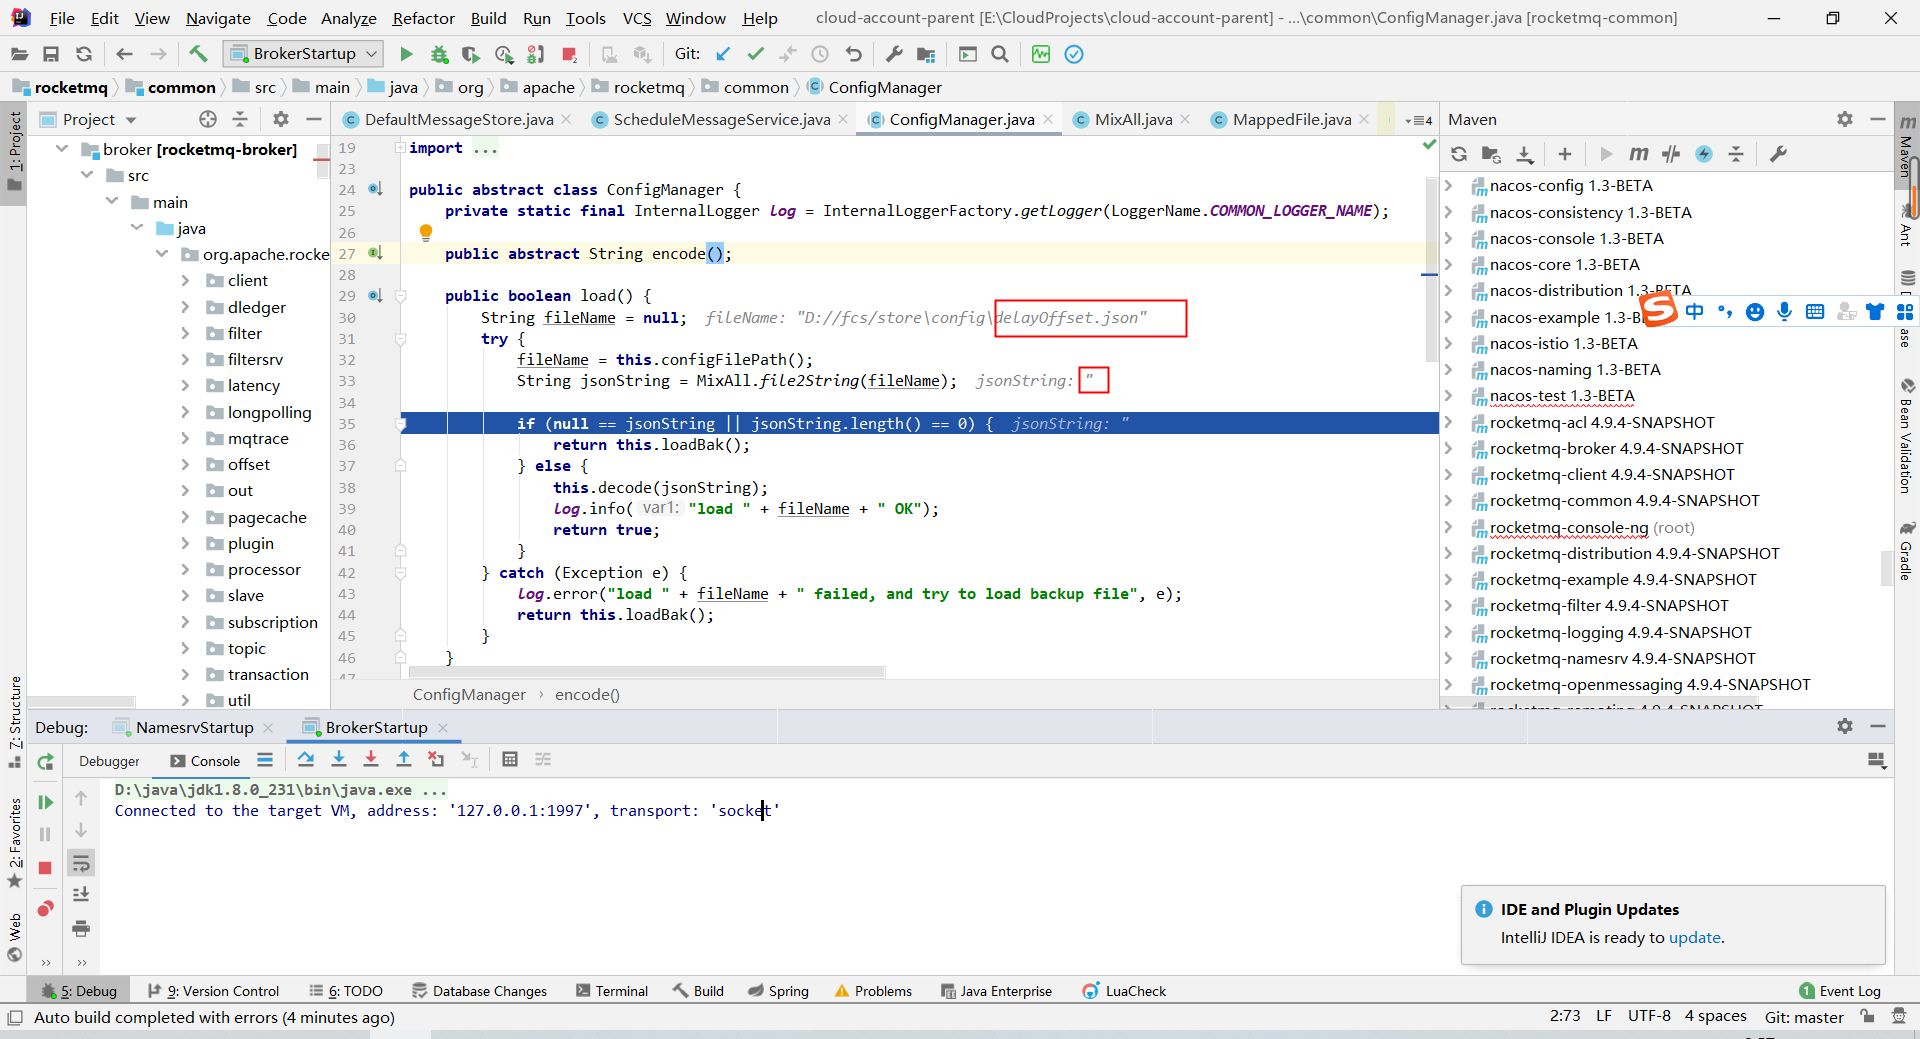This screenshot has height=1039, width=1920.
Task: Open Event Log
Action: click(1840, 991)
